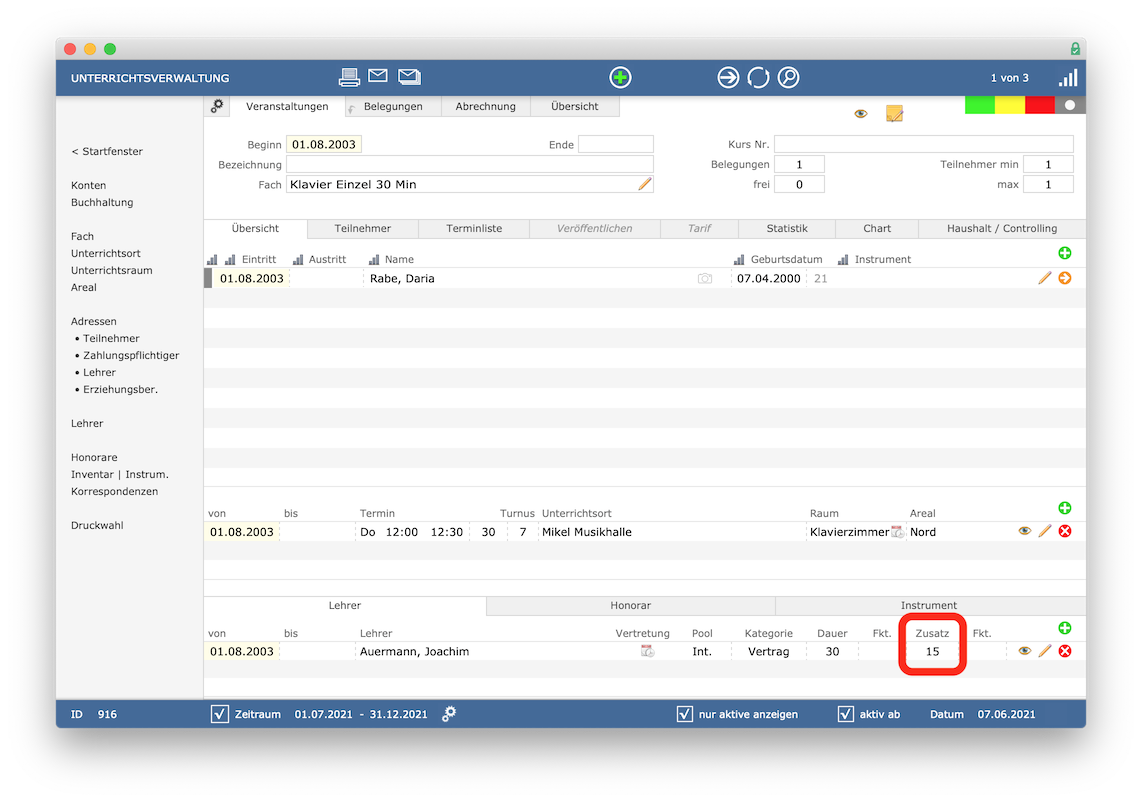Open the magnifier search icon
This screenshot has width=1142, height=802.
788,77
